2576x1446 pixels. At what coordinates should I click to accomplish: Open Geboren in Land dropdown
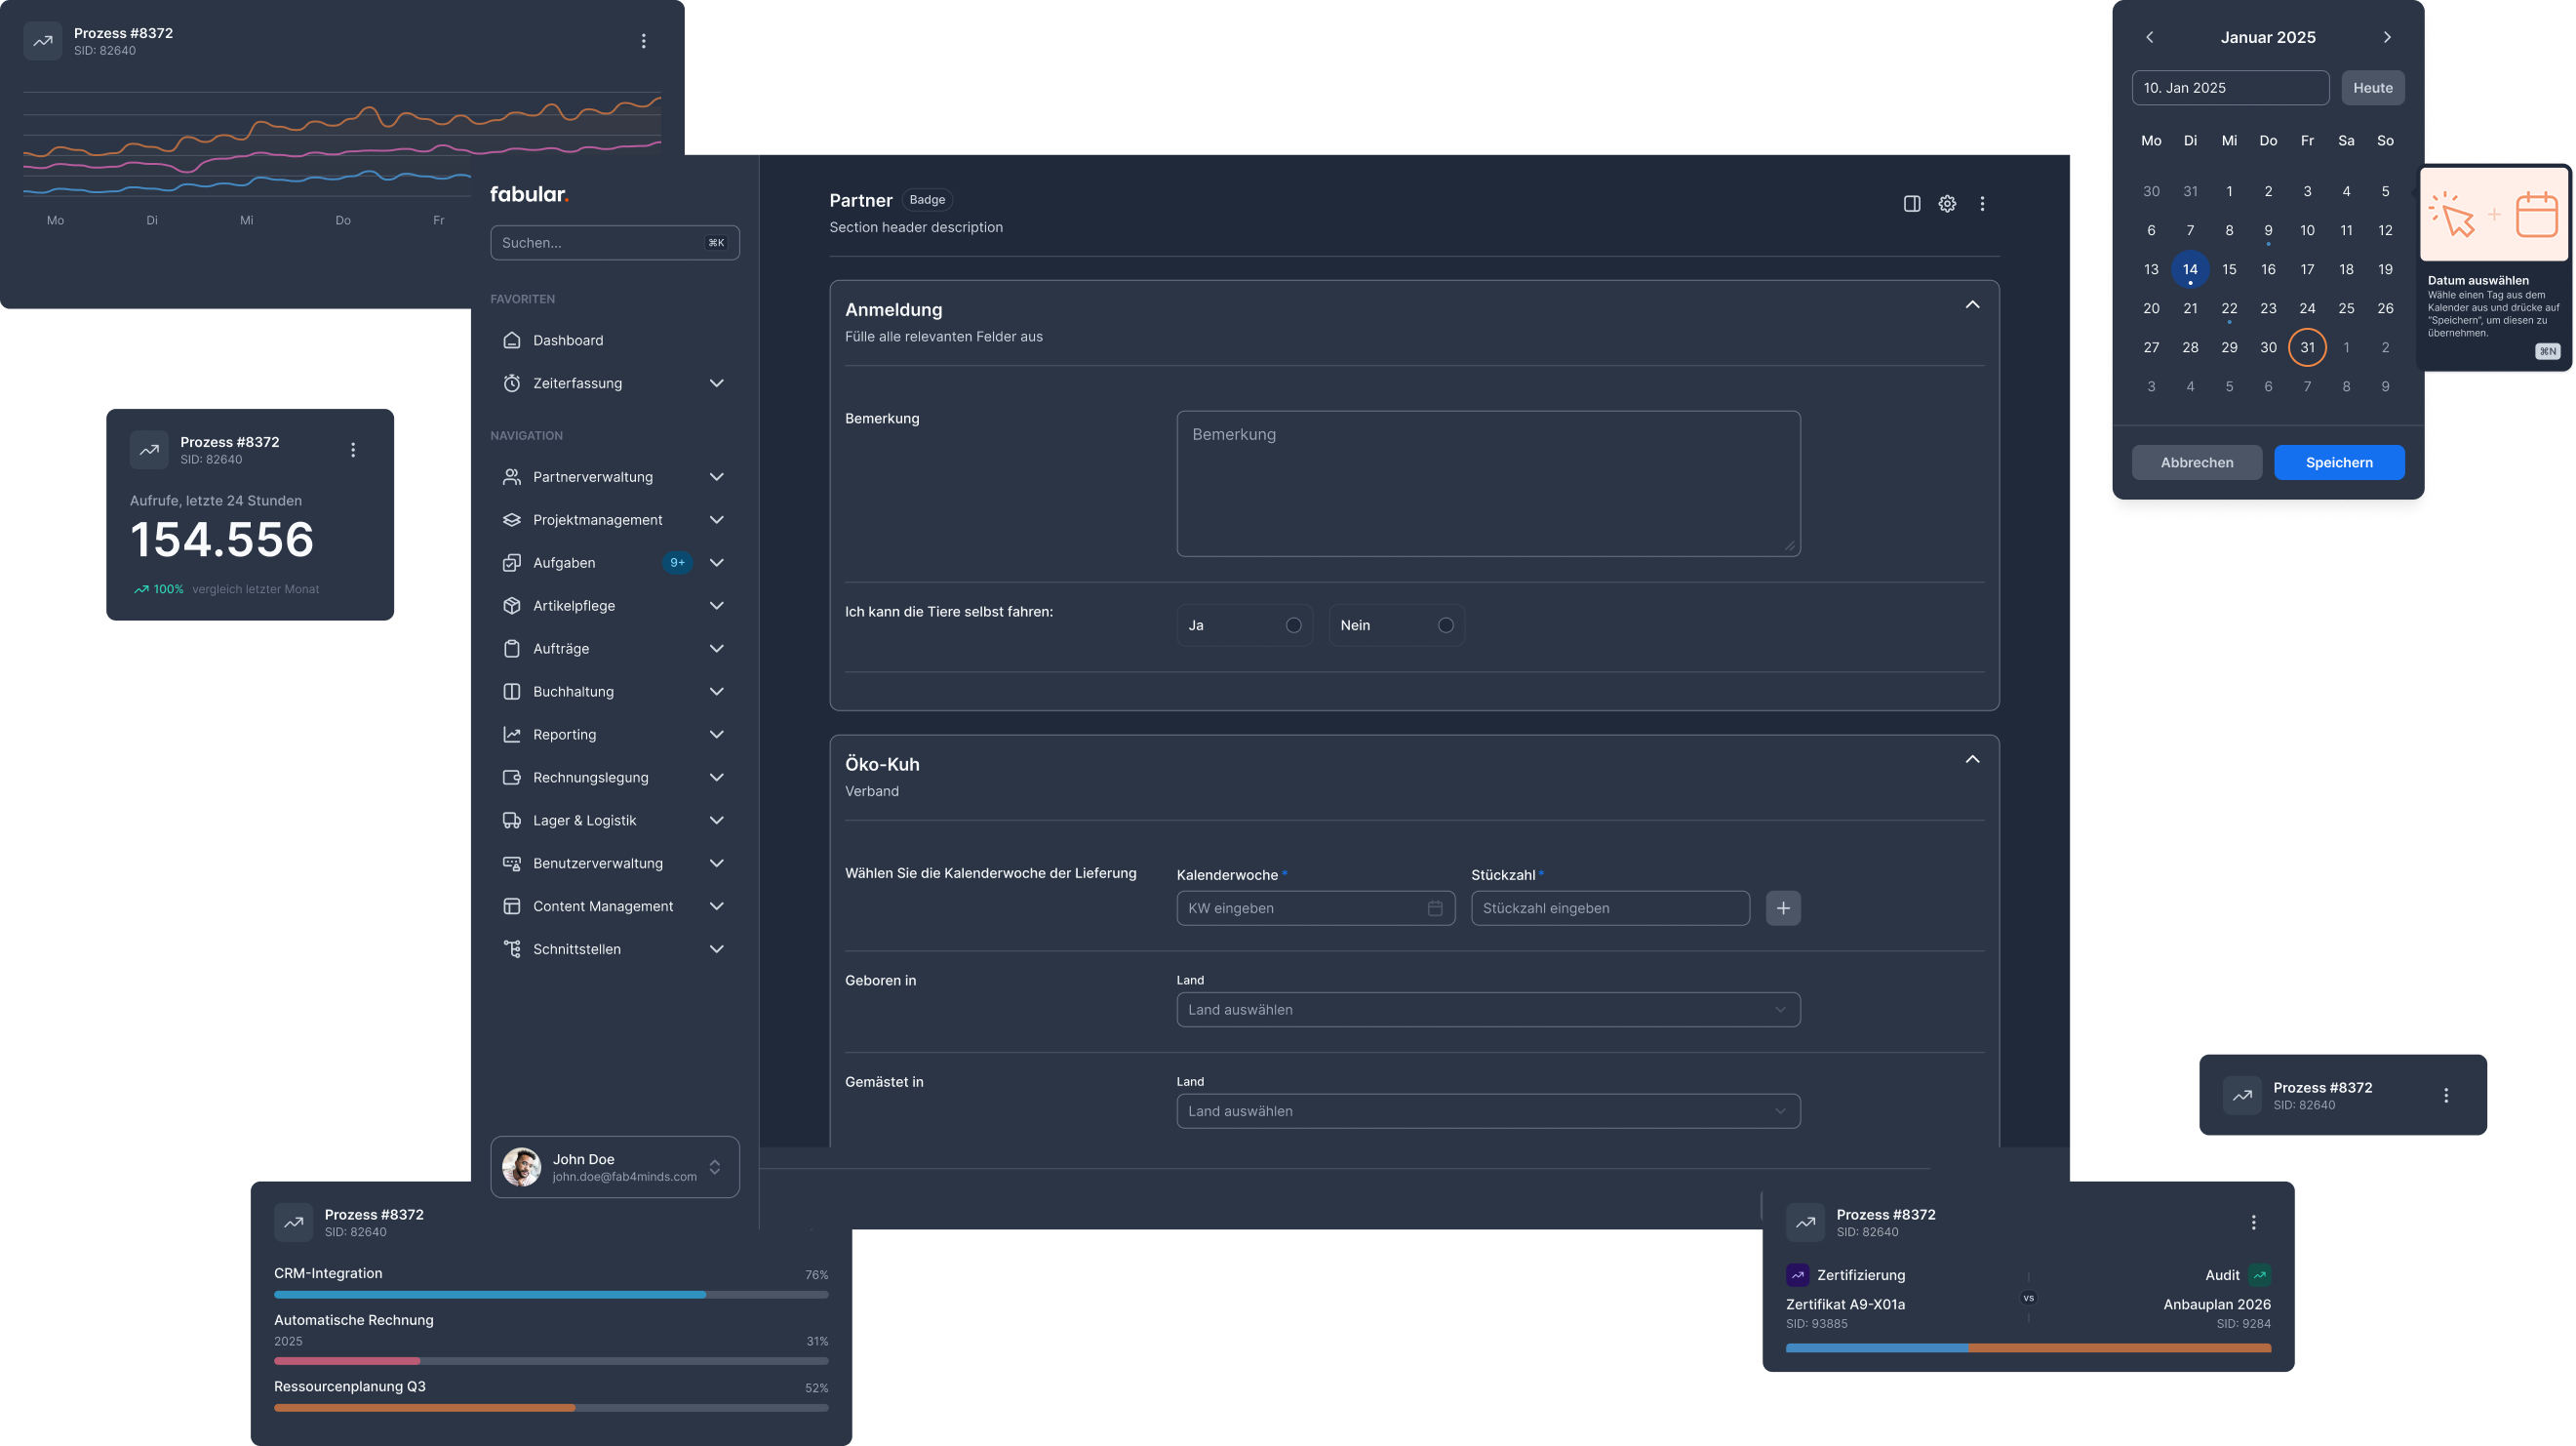coord(1488,1010)
